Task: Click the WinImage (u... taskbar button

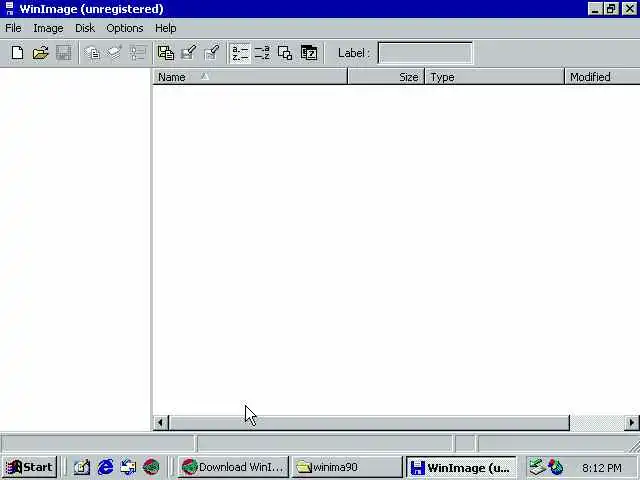Action: pos(461,467)
